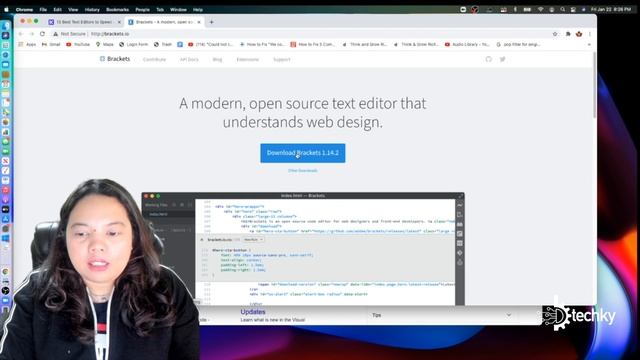This screenshot has height=360, width=640.
Task: Open the Trash bookmark
Action: click(163, 44)
